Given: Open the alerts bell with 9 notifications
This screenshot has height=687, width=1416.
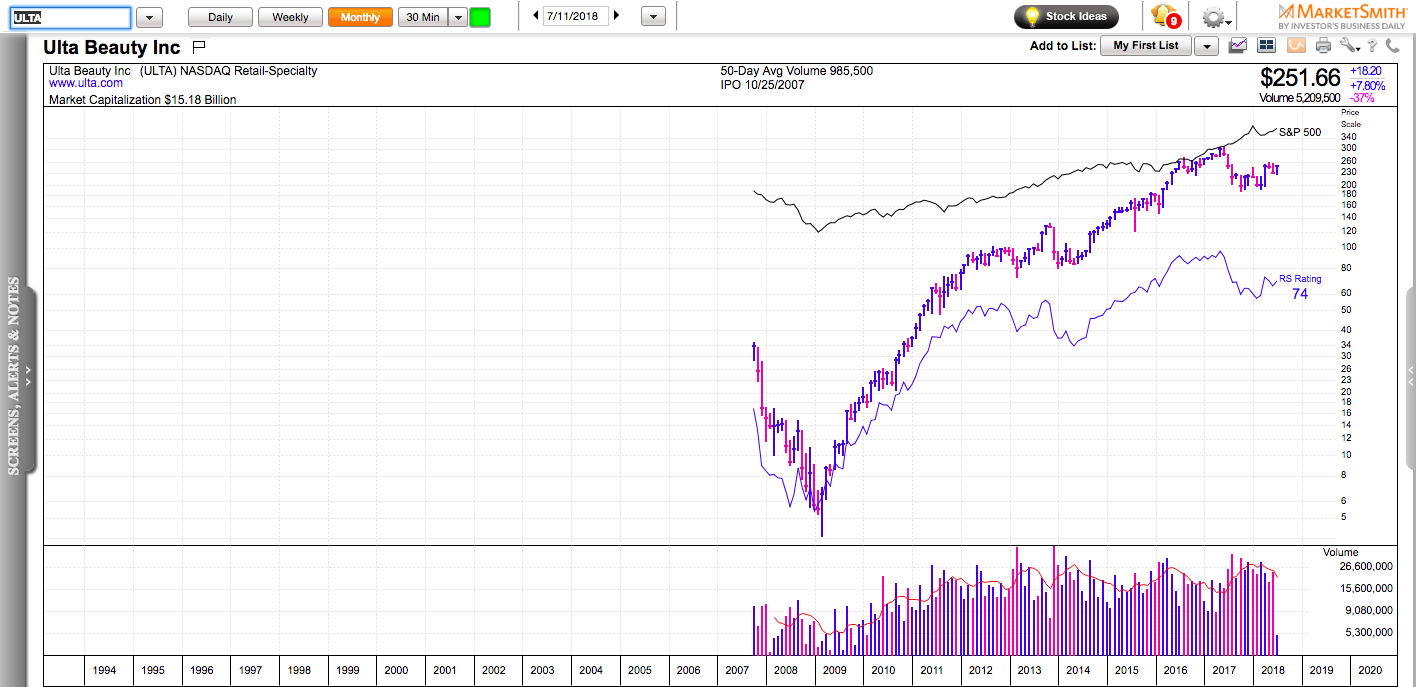Looking at the screenshot, I should 1165,17.
